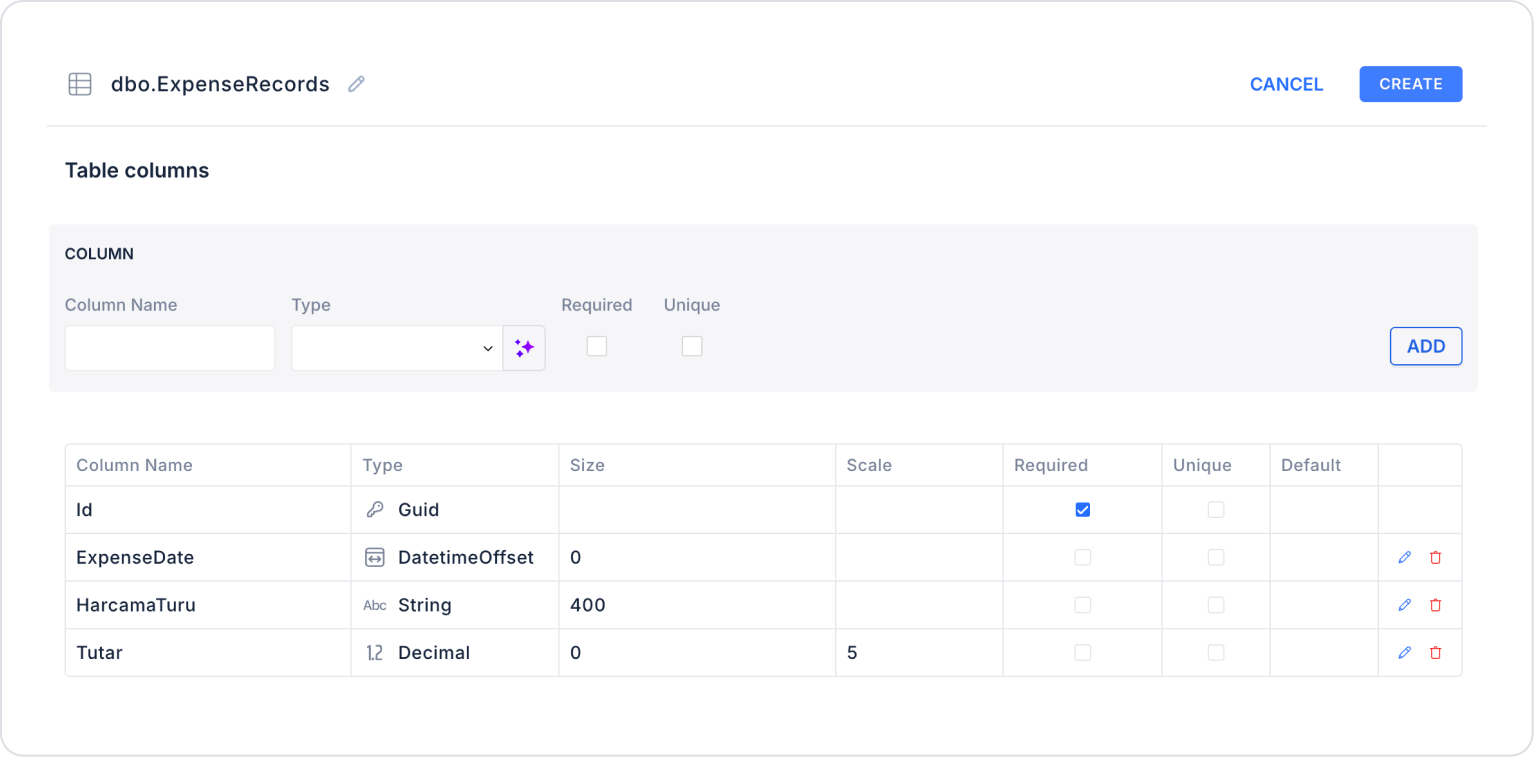Click the Table columns heading

point(137,170)
